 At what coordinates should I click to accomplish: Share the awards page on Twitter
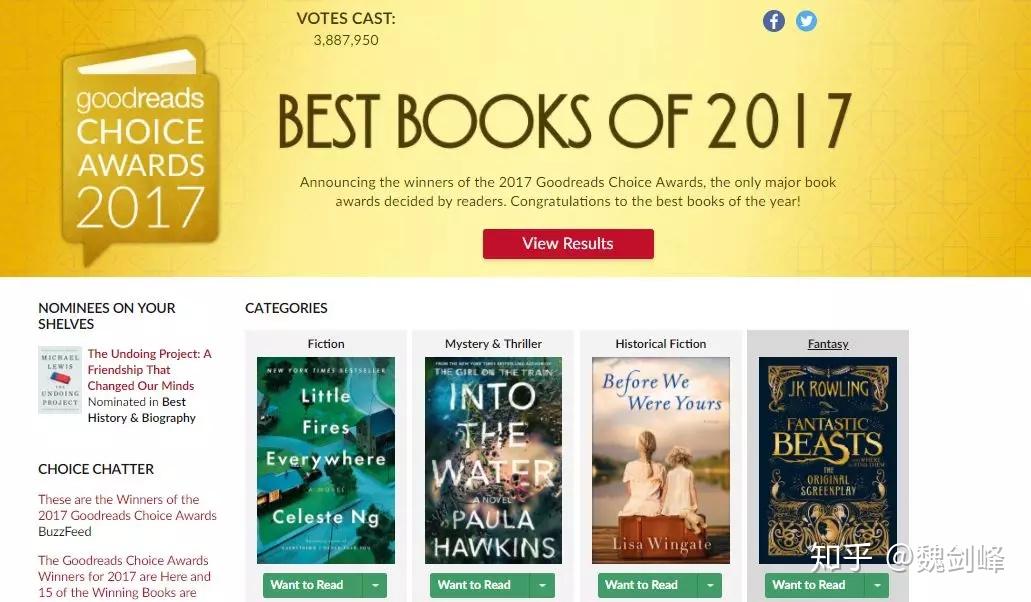pyautogui.click(x=807, y=21)
